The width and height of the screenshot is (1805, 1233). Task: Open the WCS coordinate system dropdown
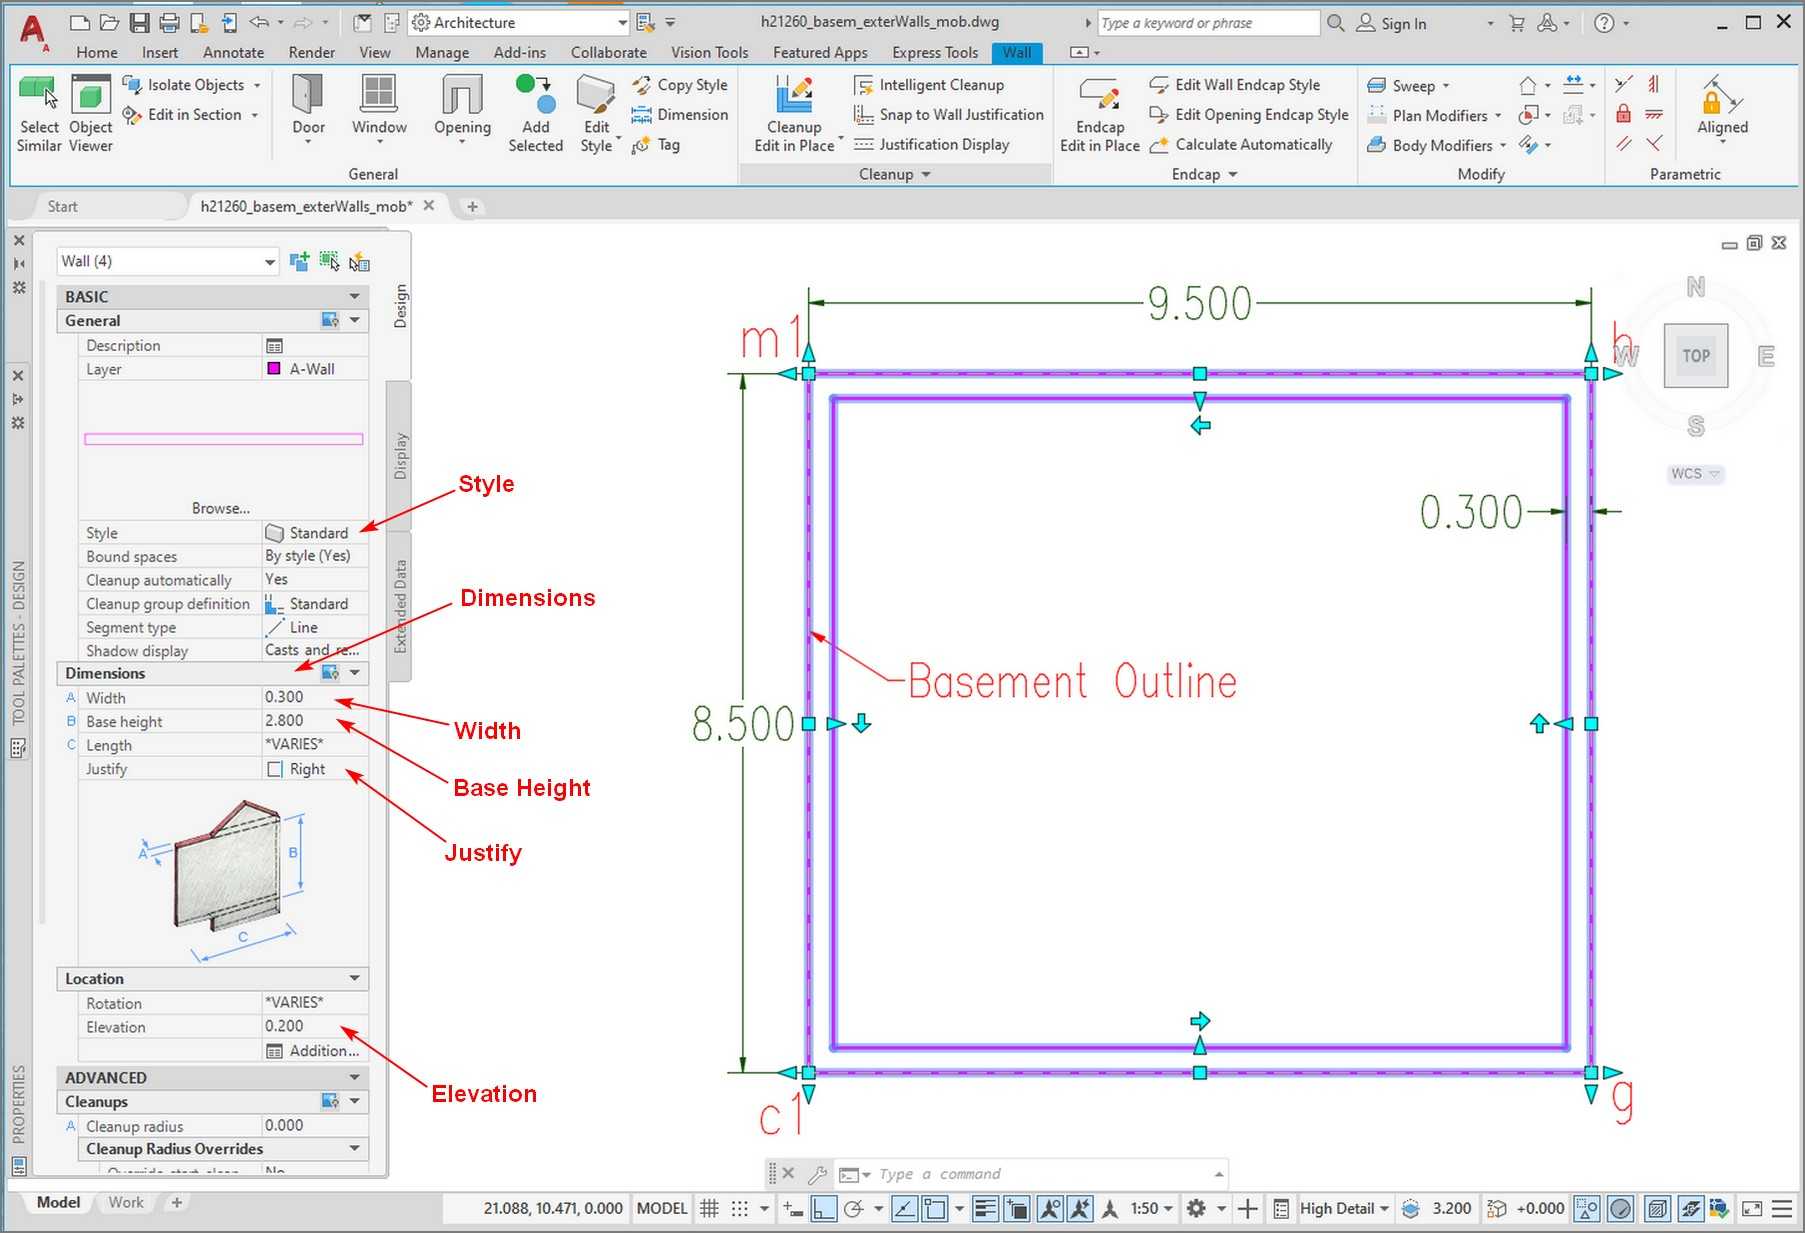point(1695,474)
